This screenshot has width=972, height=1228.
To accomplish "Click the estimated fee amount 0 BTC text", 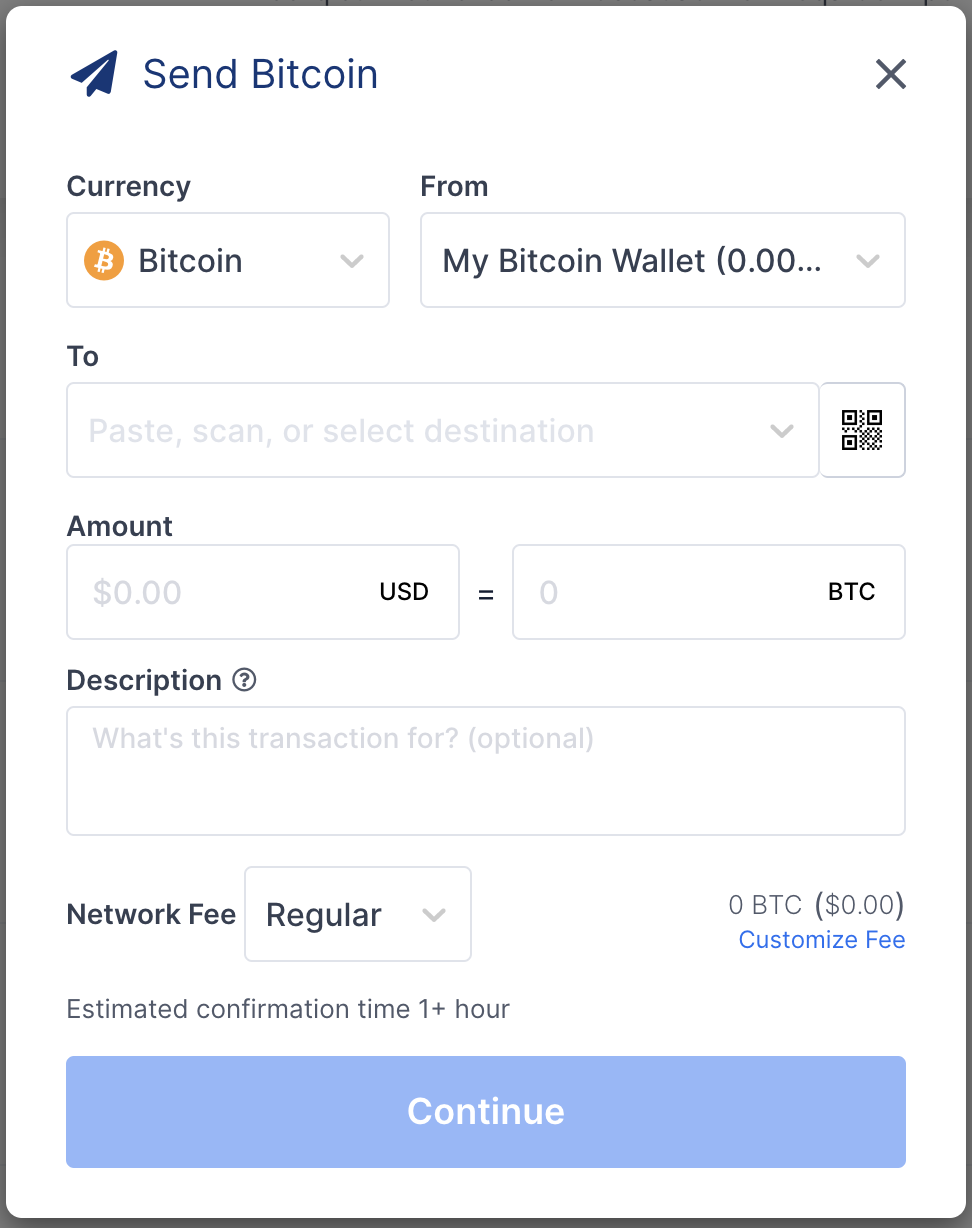I will click(x=766, y=906).
